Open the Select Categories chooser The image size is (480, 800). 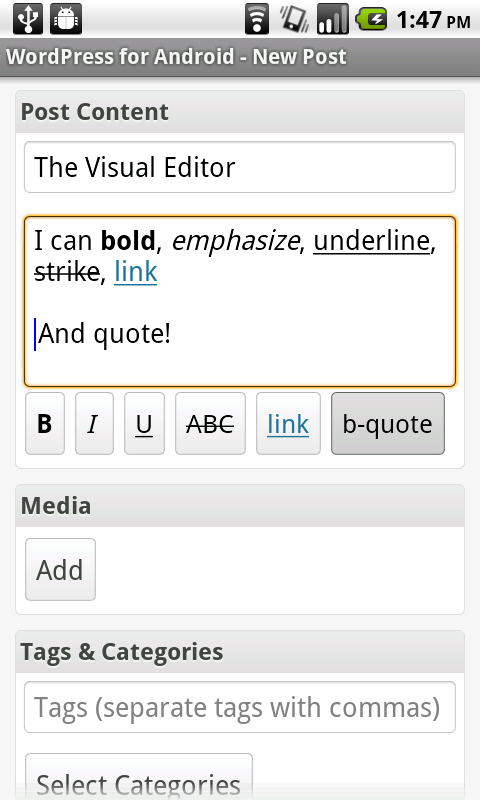pos(139,777)
